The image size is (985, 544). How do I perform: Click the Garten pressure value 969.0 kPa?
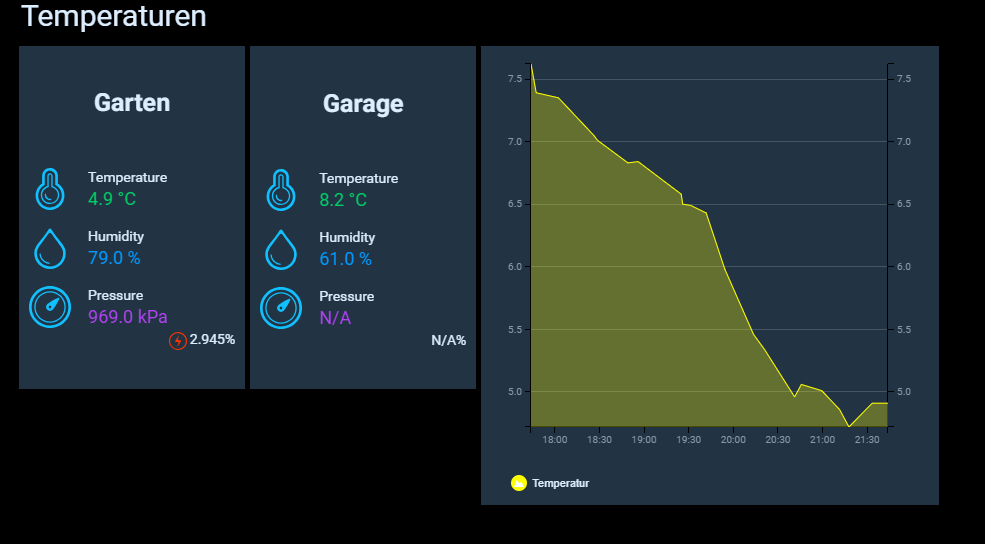127,317
